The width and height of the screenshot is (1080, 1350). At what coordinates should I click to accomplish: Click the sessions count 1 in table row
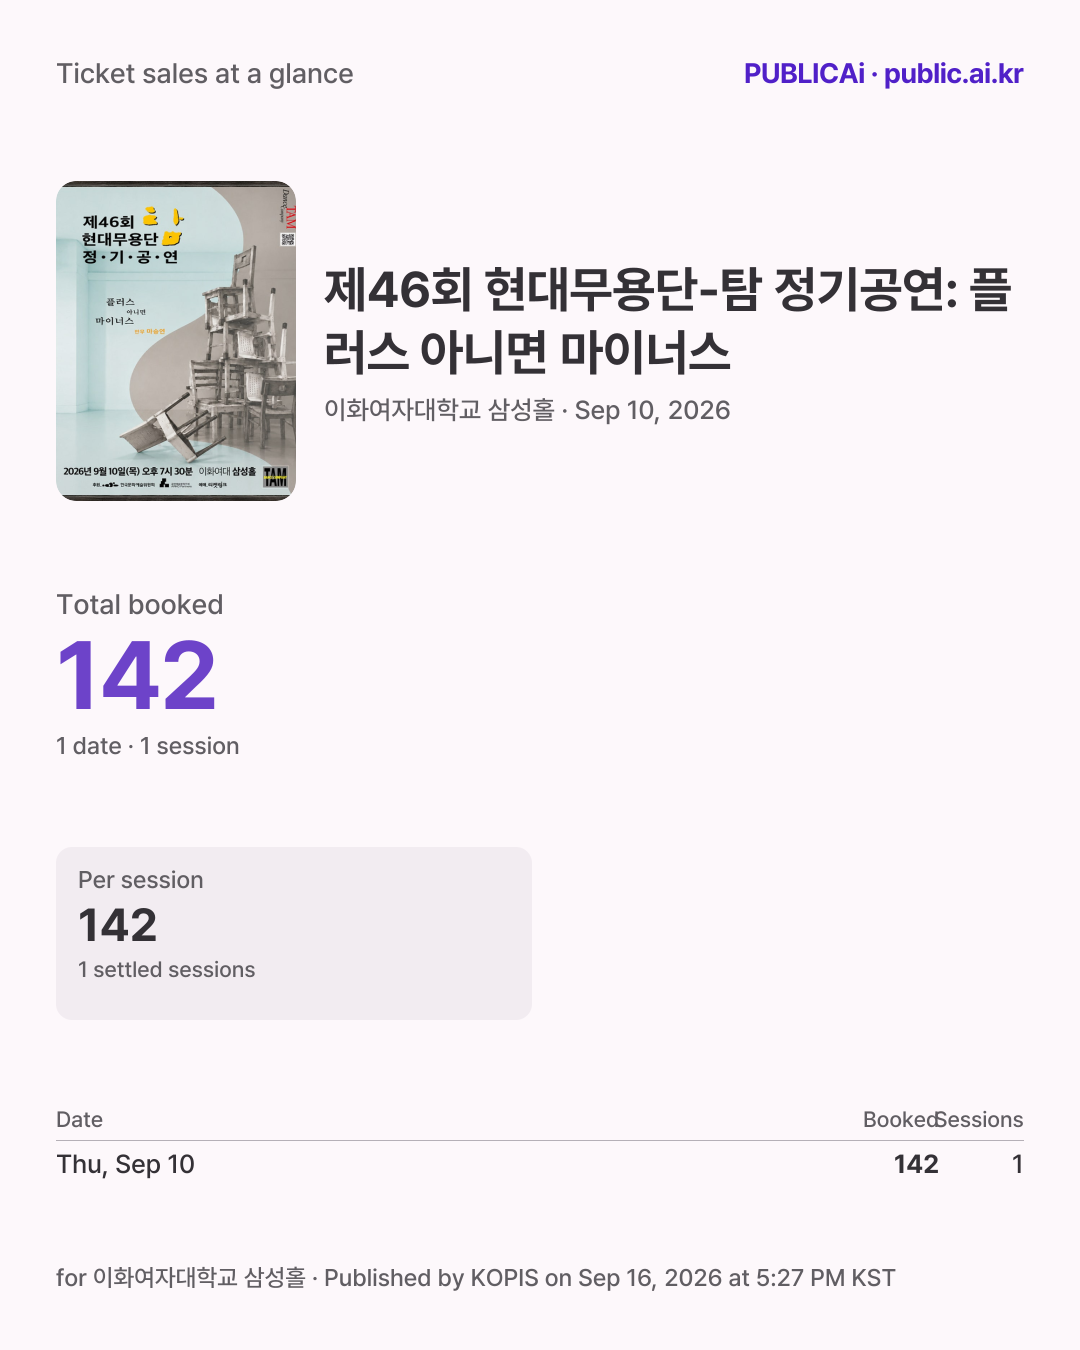(x=1017, y=1164)
